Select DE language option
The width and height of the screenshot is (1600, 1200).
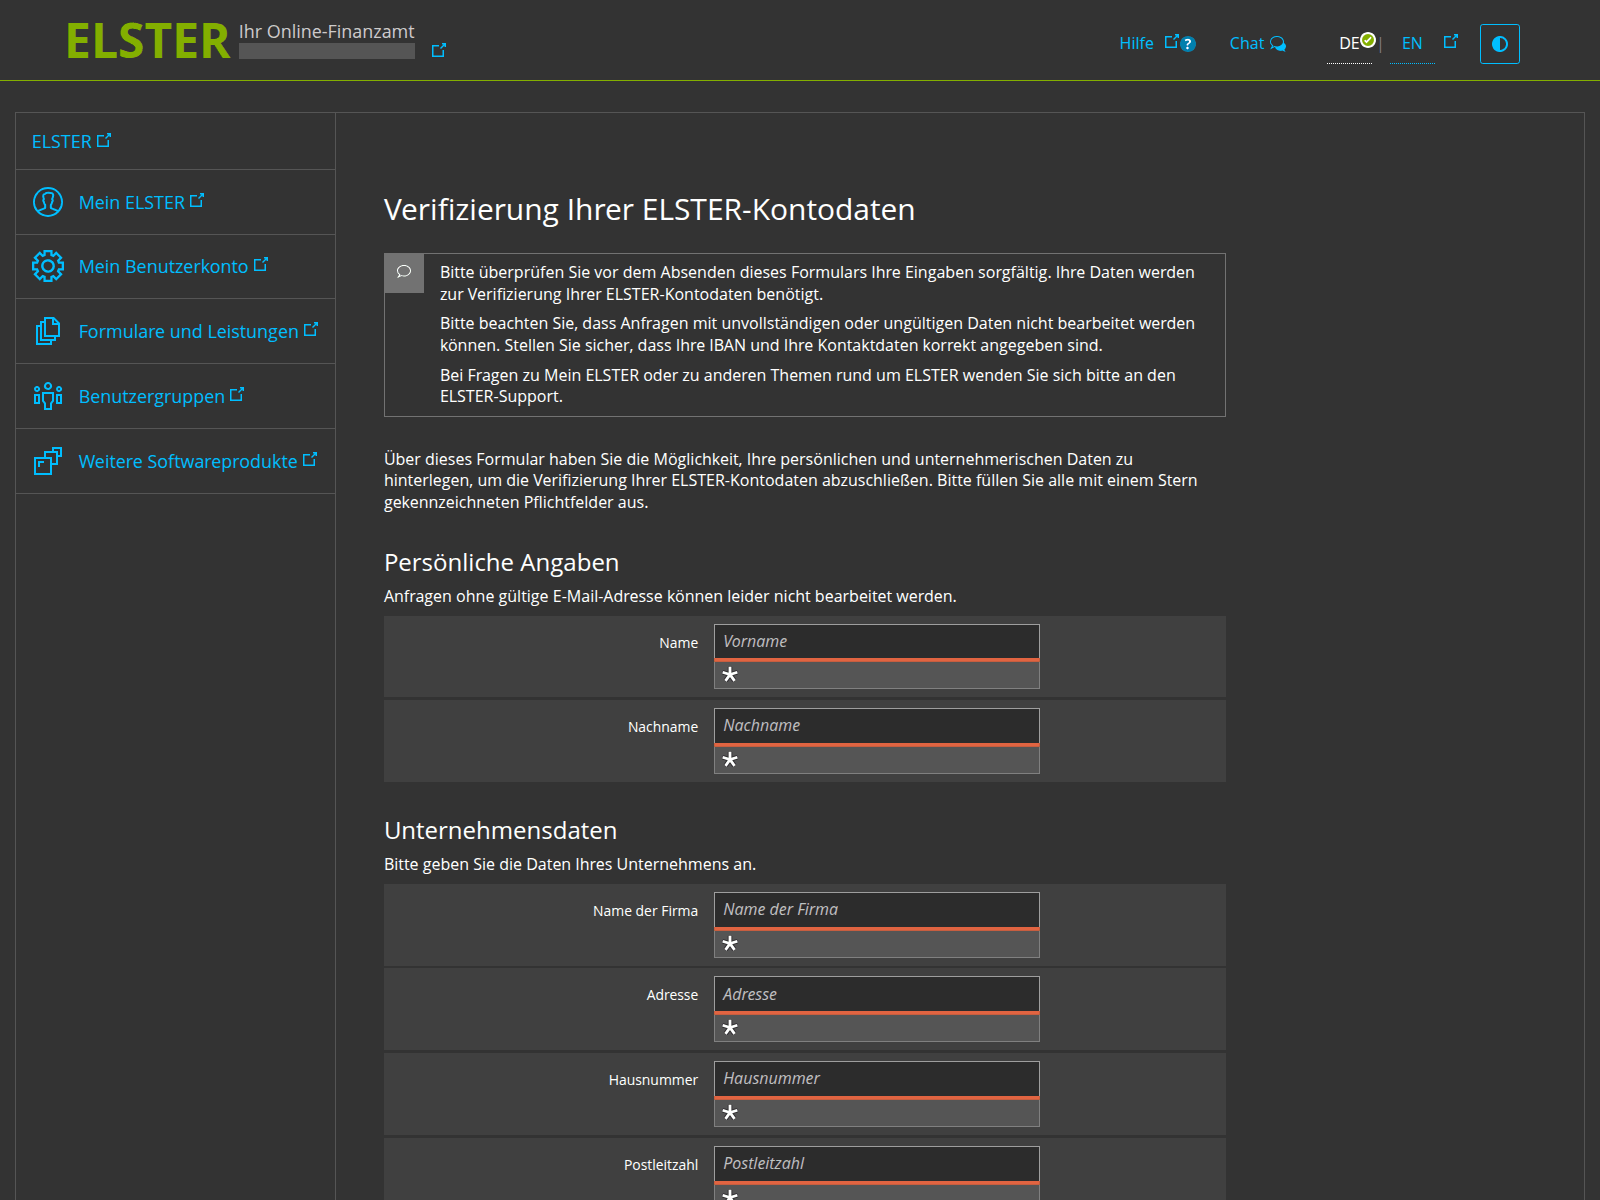[1350, 43]
